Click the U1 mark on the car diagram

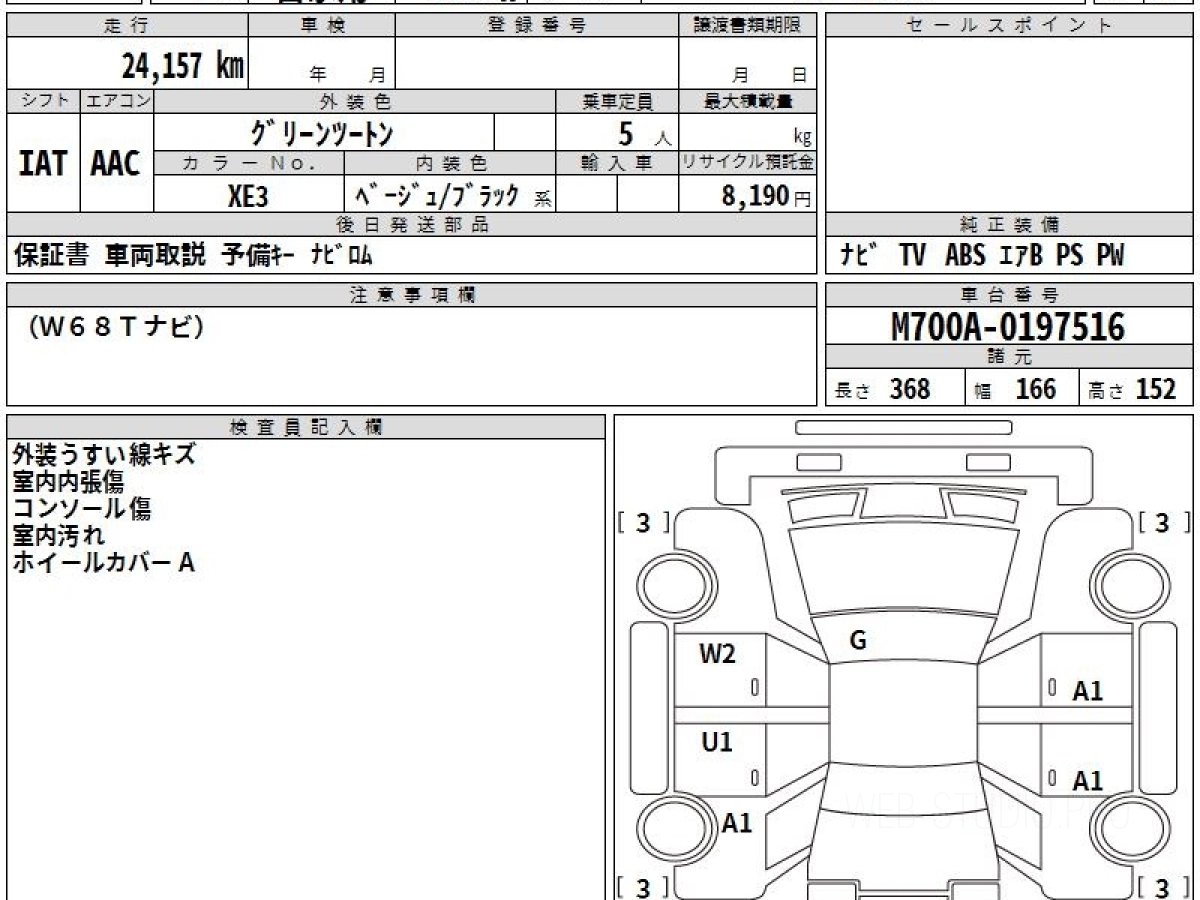(x=717, y=742)
